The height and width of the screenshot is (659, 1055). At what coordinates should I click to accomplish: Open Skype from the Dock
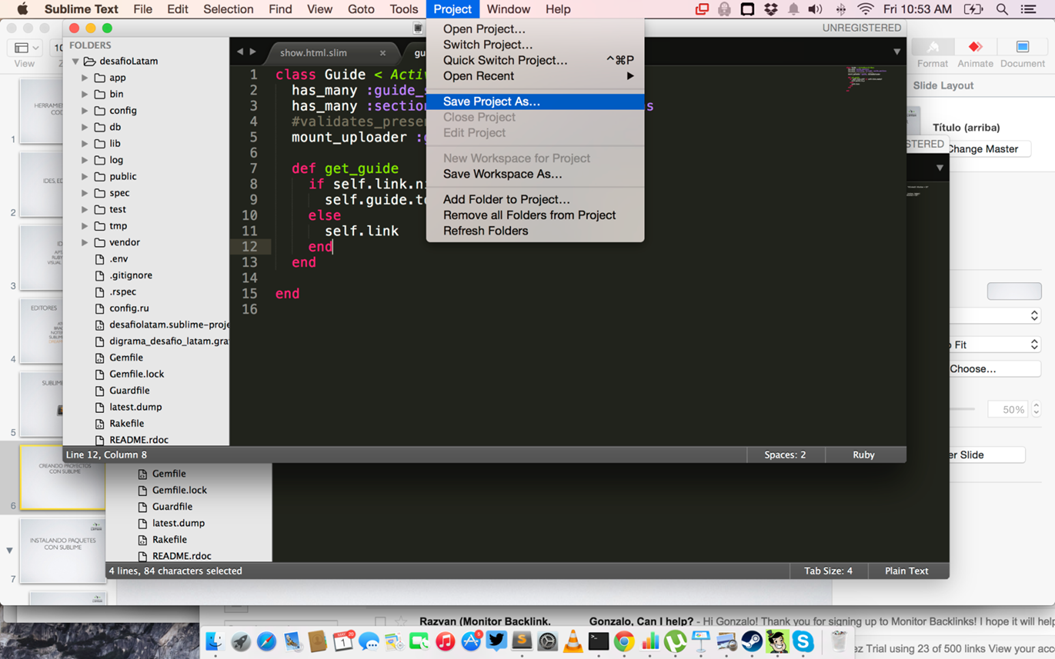point(803,641)
